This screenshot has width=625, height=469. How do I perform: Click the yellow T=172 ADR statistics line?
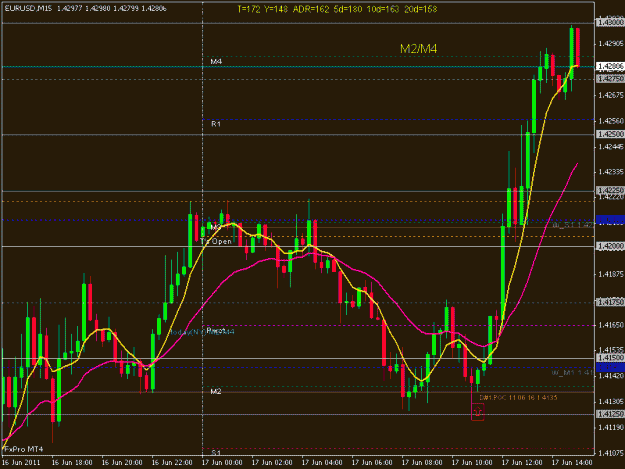click(337, 9)
